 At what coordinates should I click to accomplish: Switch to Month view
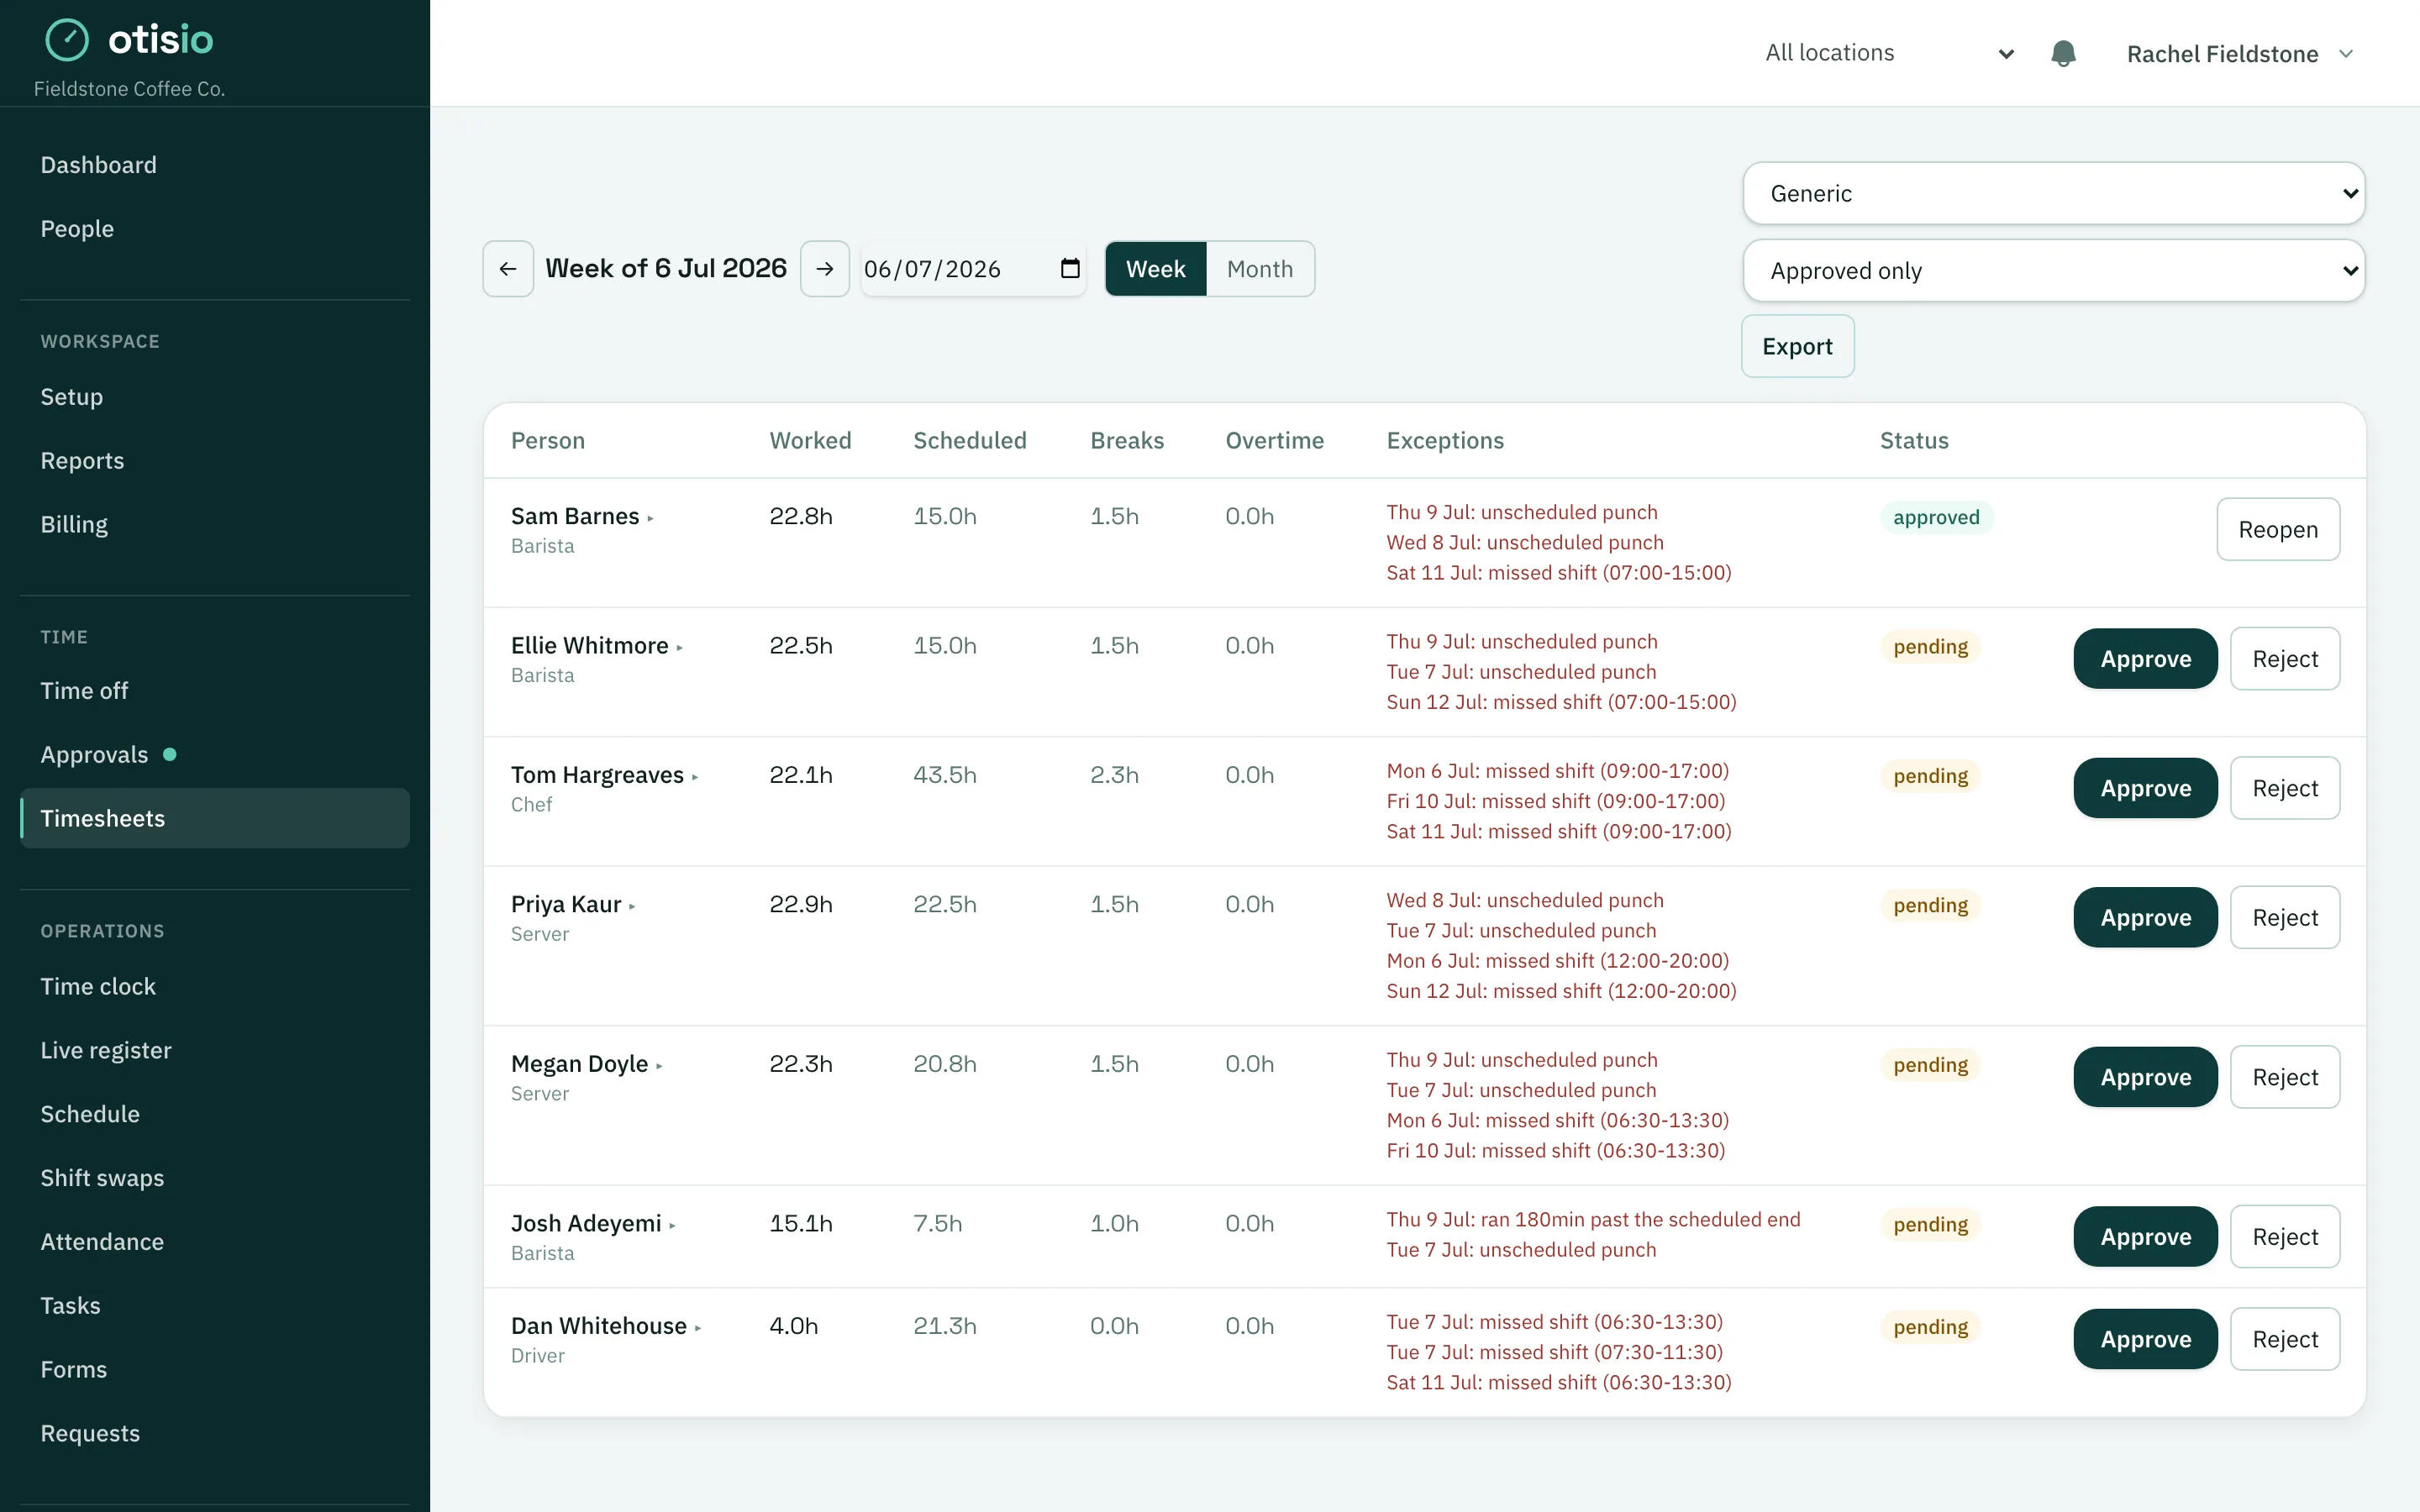[1260, 269]
